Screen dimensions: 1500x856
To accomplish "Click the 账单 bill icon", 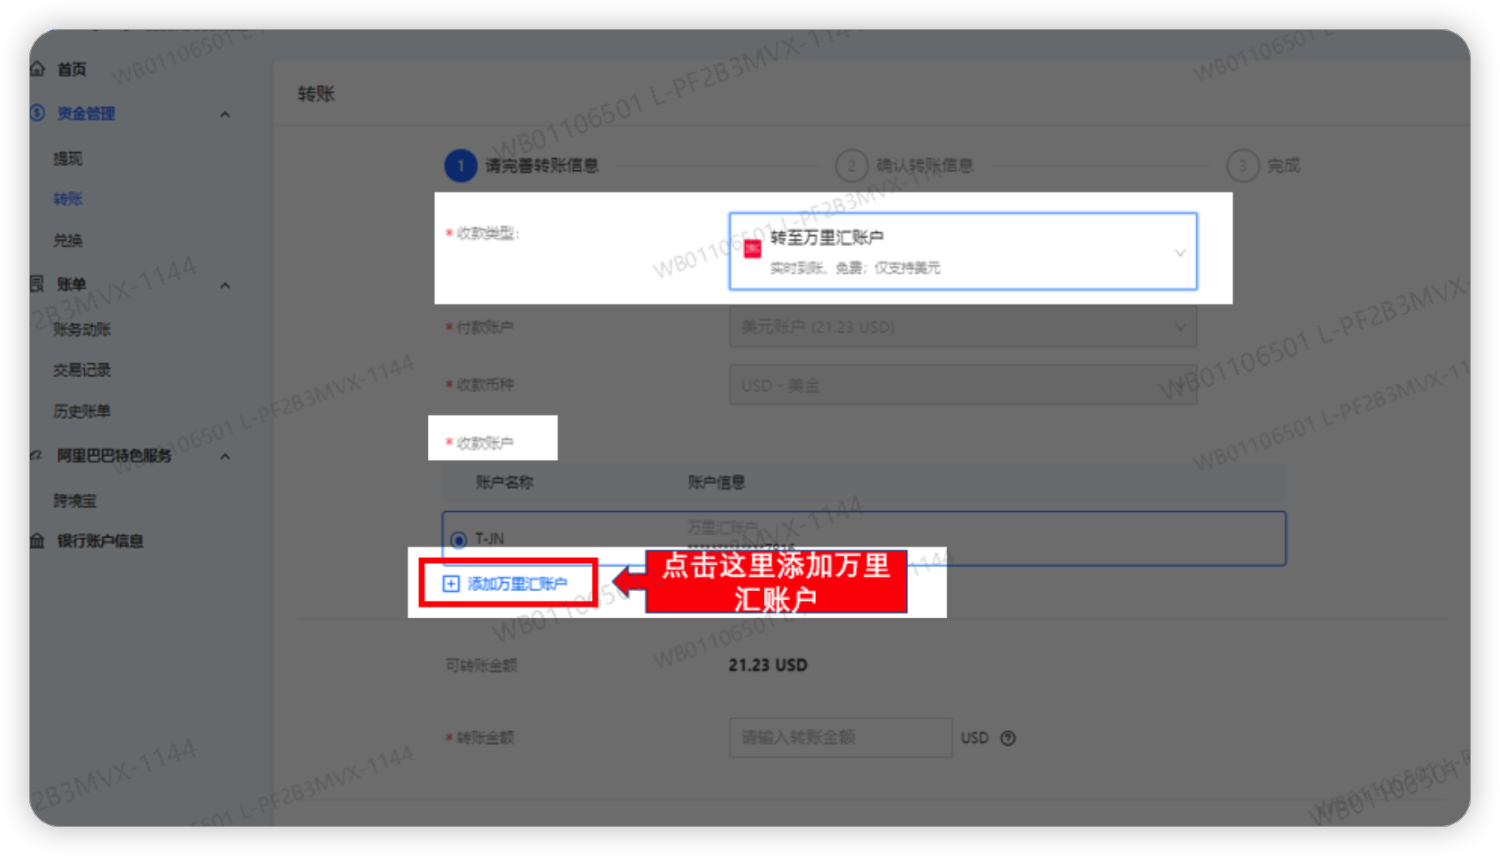I will (x=38, y=284).
